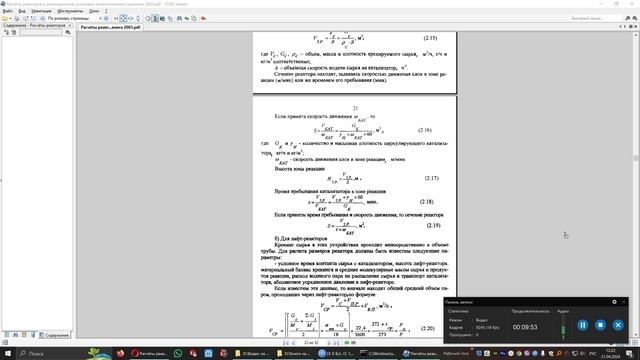640x360 pixels.
Task: Go to the next page with the navigation arrow
Action: pyautogui.click(x=329, y=343)
